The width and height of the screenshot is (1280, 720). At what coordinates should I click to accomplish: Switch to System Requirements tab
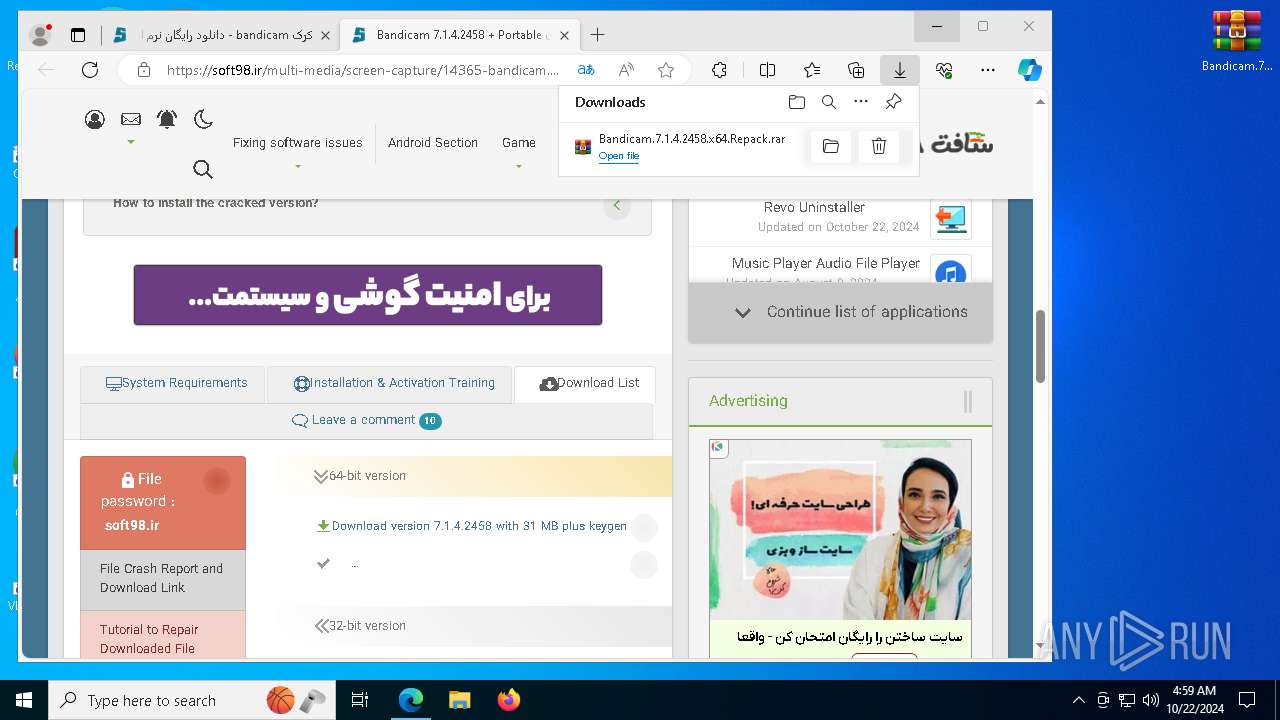(173, 384)
